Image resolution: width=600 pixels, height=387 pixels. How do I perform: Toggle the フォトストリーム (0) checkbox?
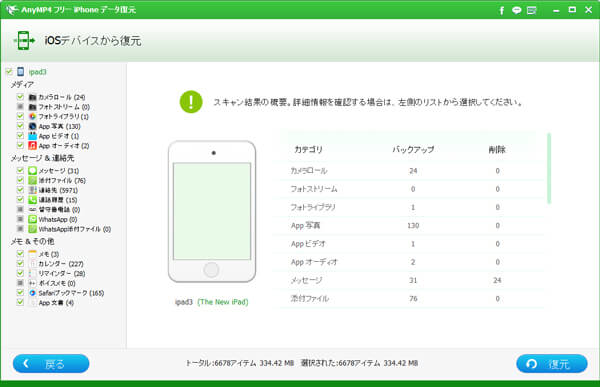click(x=20, y=106)
